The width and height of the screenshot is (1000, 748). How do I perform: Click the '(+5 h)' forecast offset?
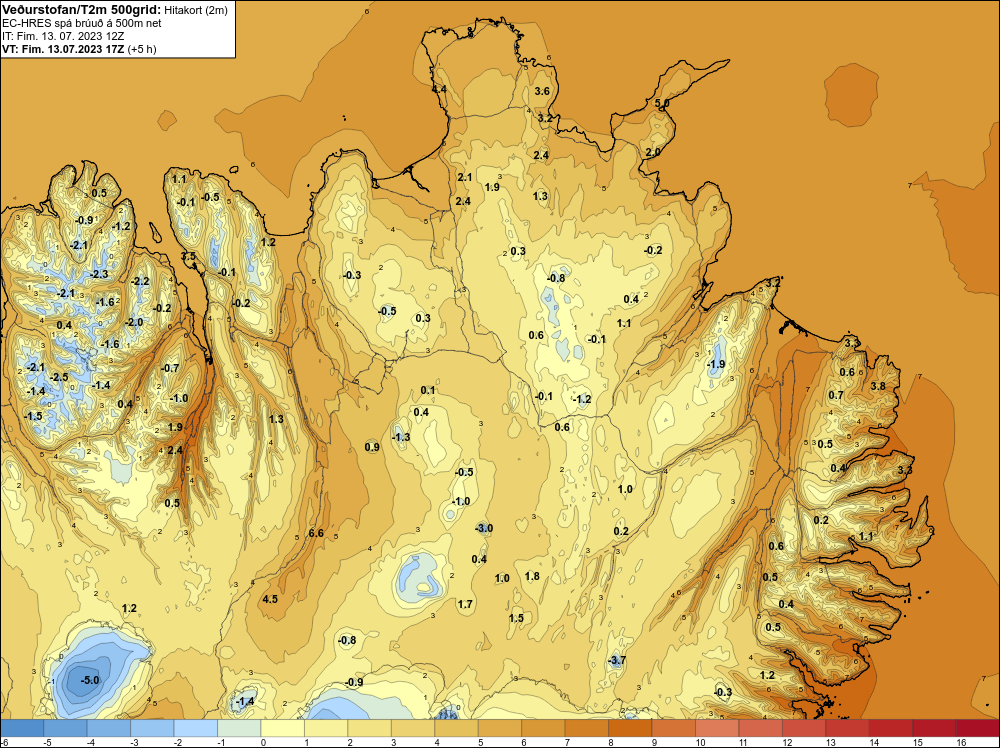point(142,49)
